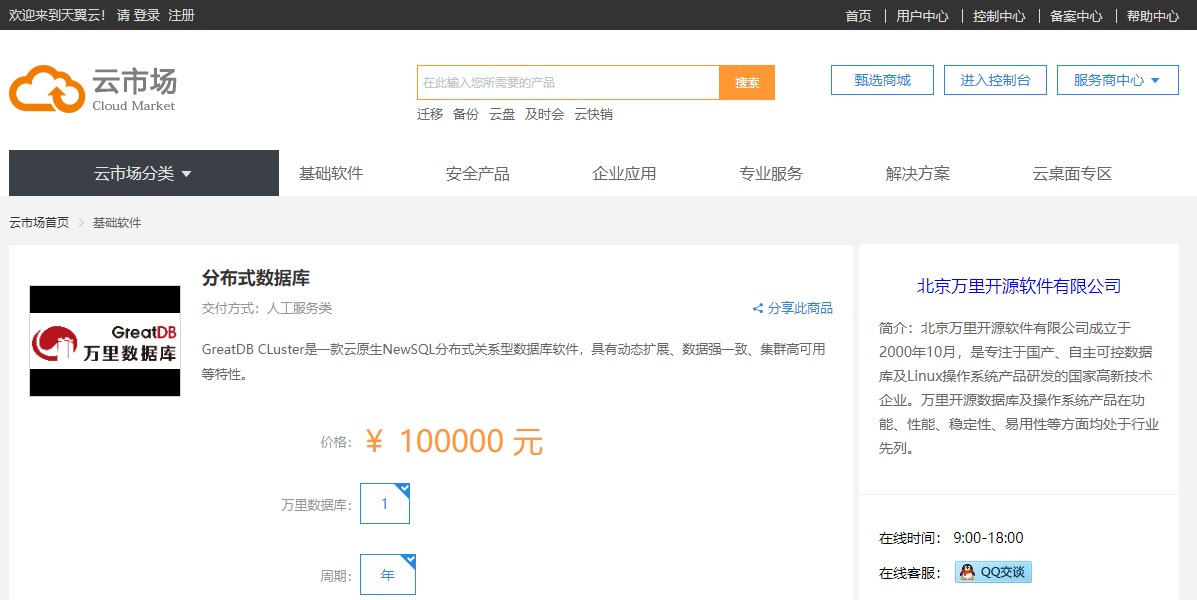The width and height of the screenshot is (1197, 600).
Task: Return via the 云市场首页 breadcrumb link
Action: (x=37, y=222)
